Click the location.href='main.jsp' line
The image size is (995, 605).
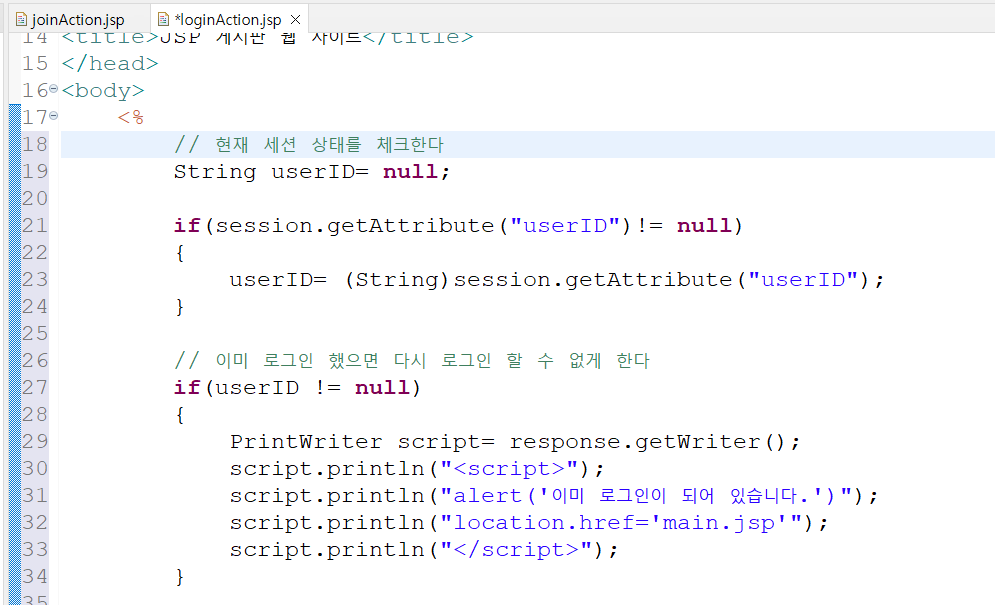coord(529,523)
